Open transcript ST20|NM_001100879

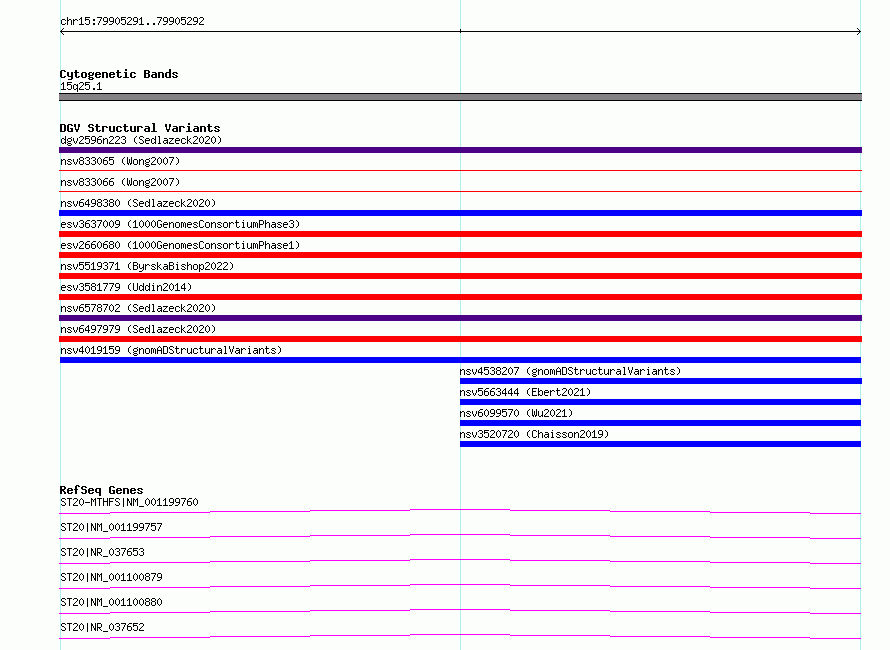(x=111, y=577)
